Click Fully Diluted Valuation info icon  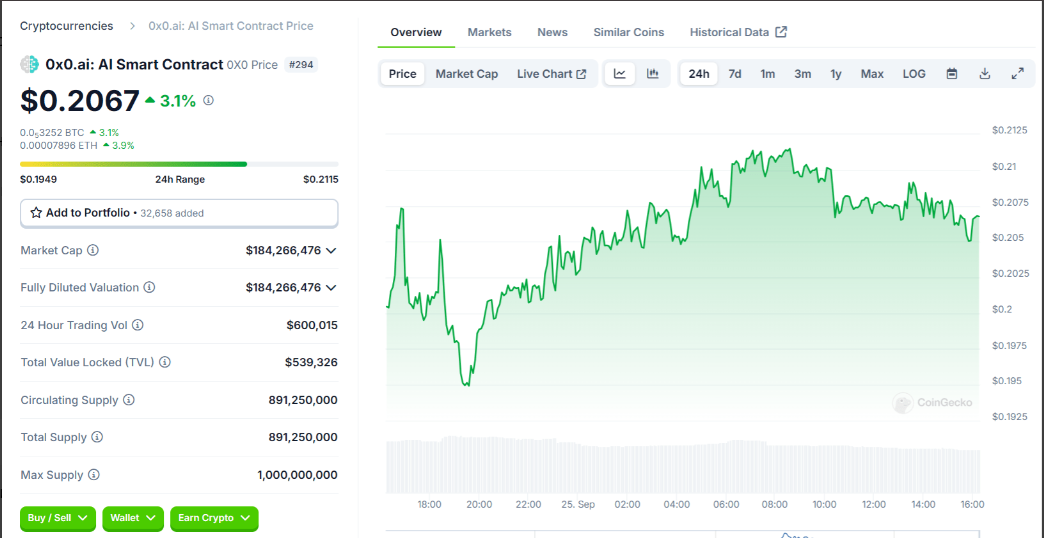click(x=150, y=288)
